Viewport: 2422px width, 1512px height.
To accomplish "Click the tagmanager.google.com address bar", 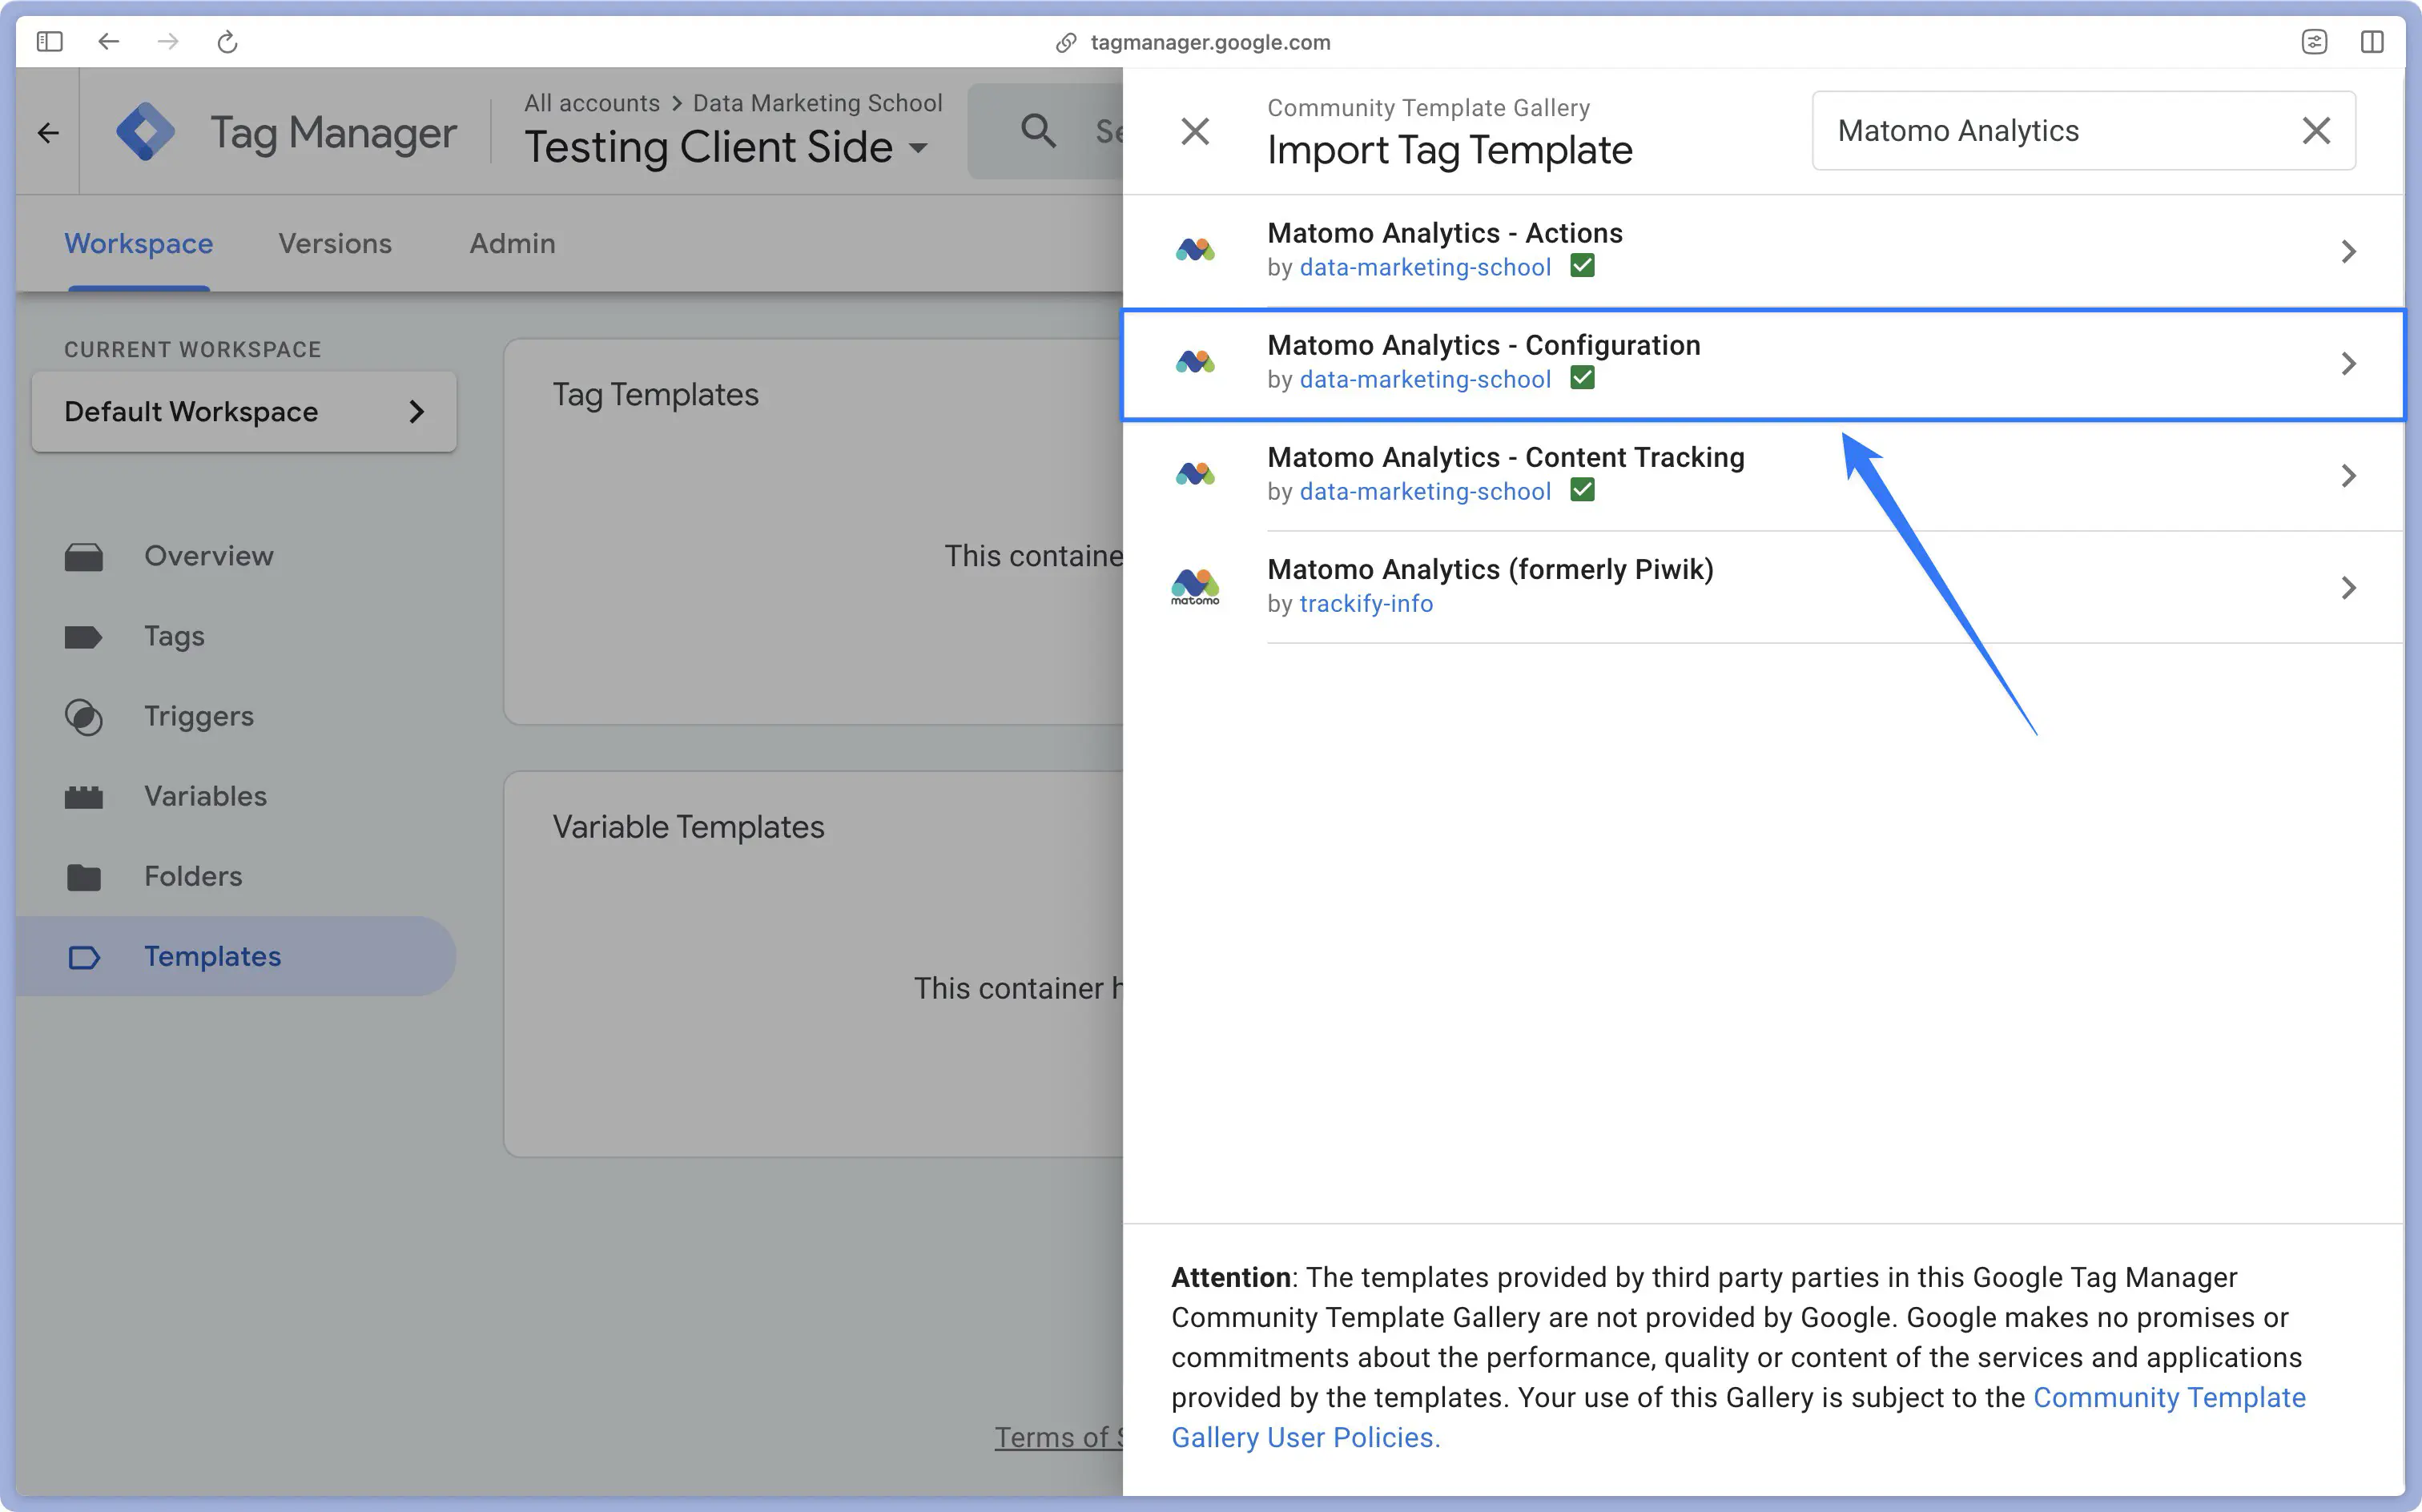I will coord(1210,42).
